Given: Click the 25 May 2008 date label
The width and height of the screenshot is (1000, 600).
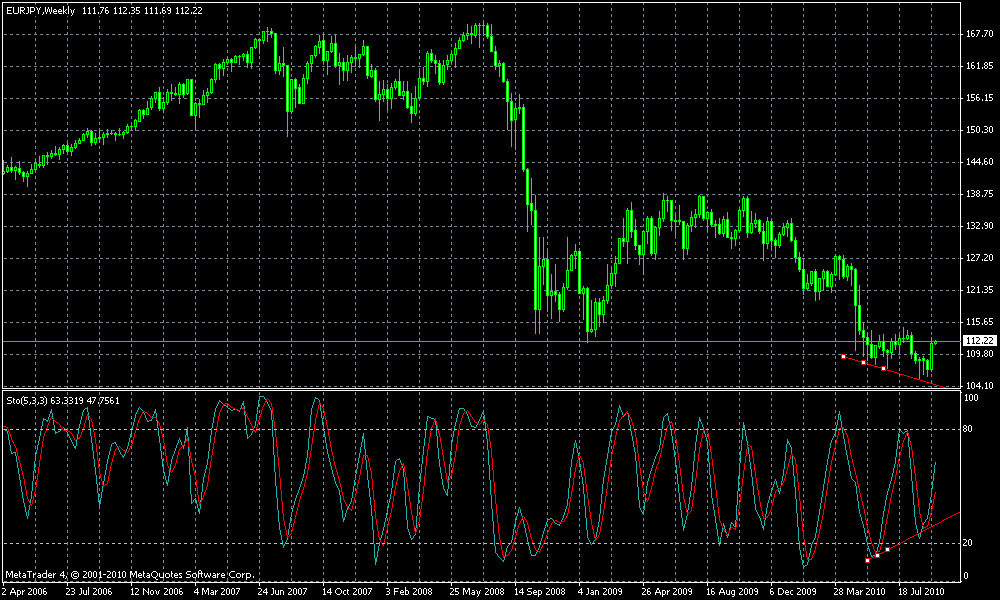Looking at the screenshot, I should 476,591.
